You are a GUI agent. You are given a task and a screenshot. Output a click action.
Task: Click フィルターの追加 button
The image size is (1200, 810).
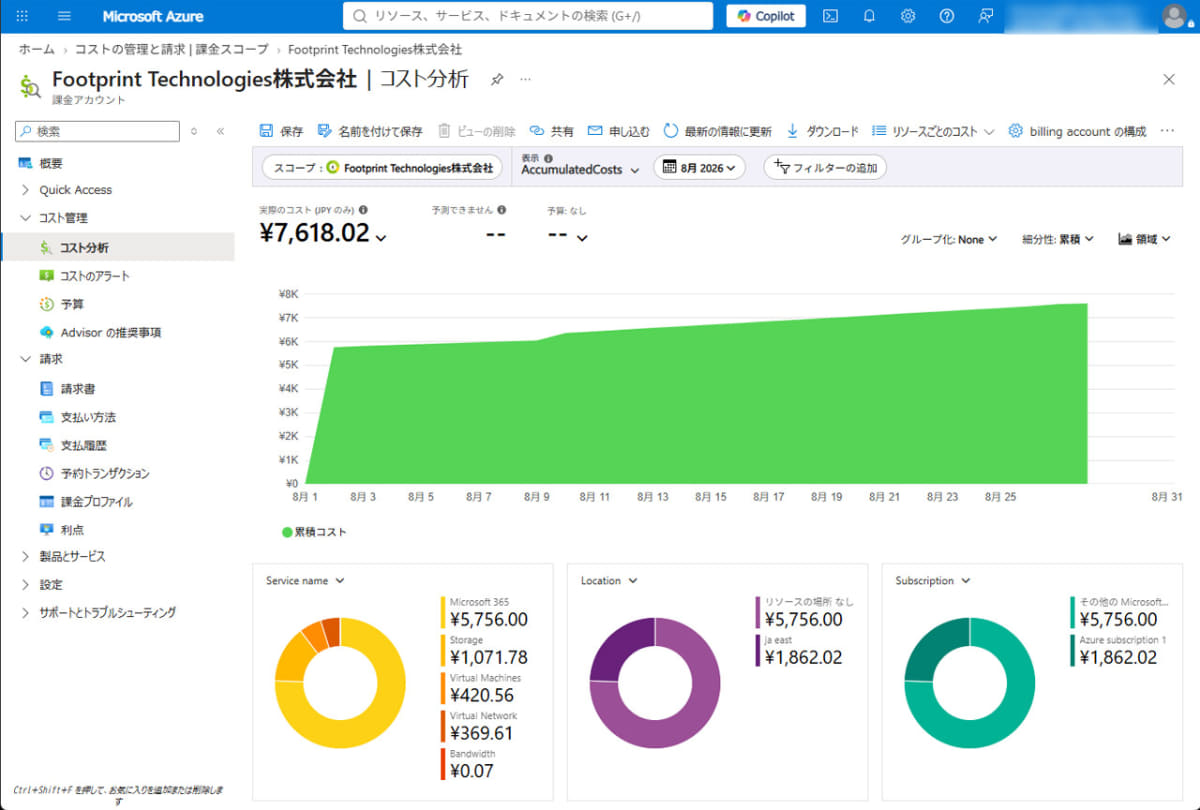pos(825,168)
